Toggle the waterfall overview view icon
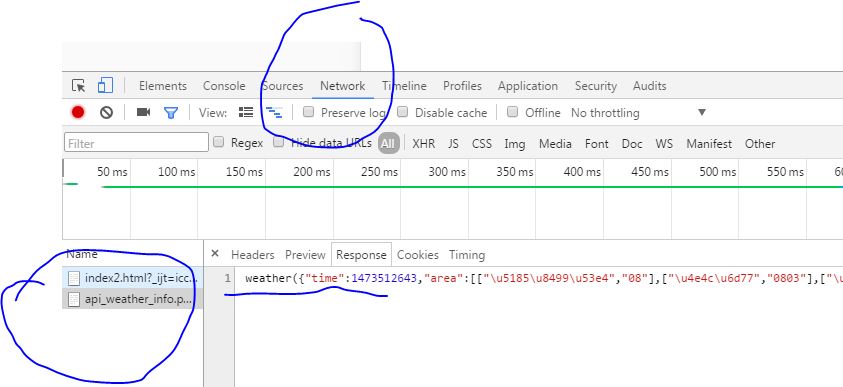 coord(274,112)
